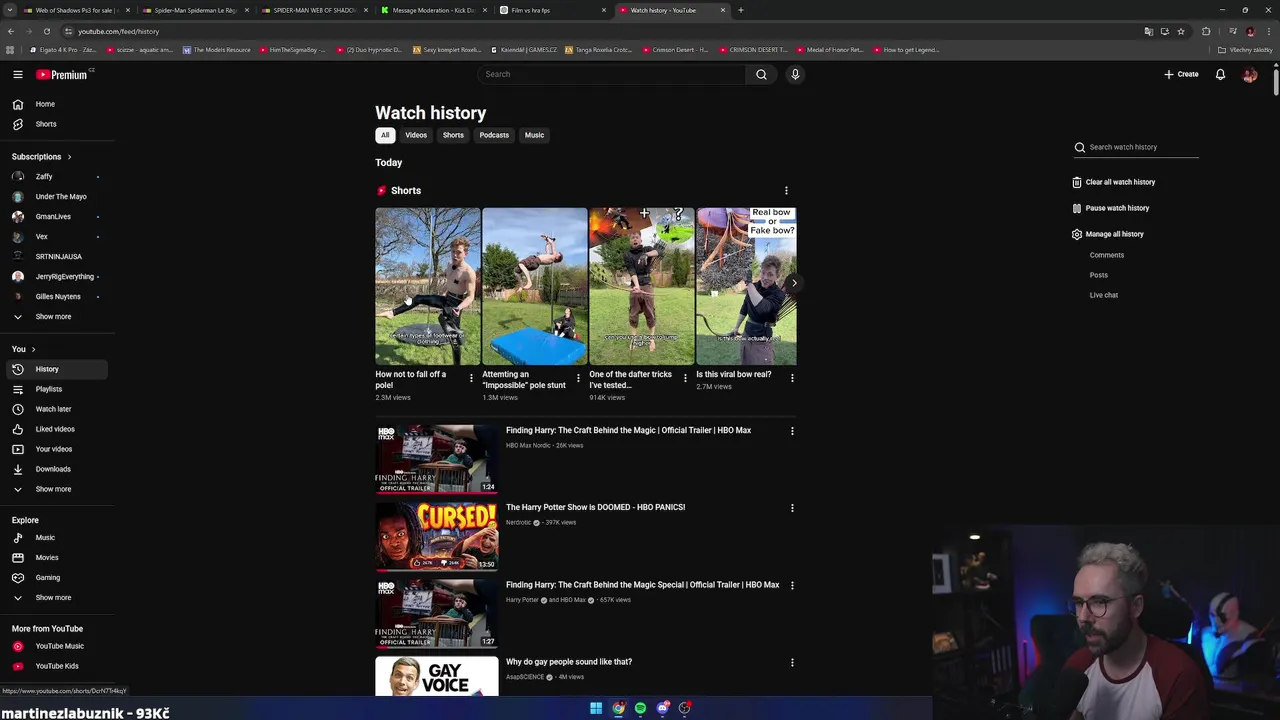Click the search magnifier button
This screenshot has width=1280, height=720.
761,74
